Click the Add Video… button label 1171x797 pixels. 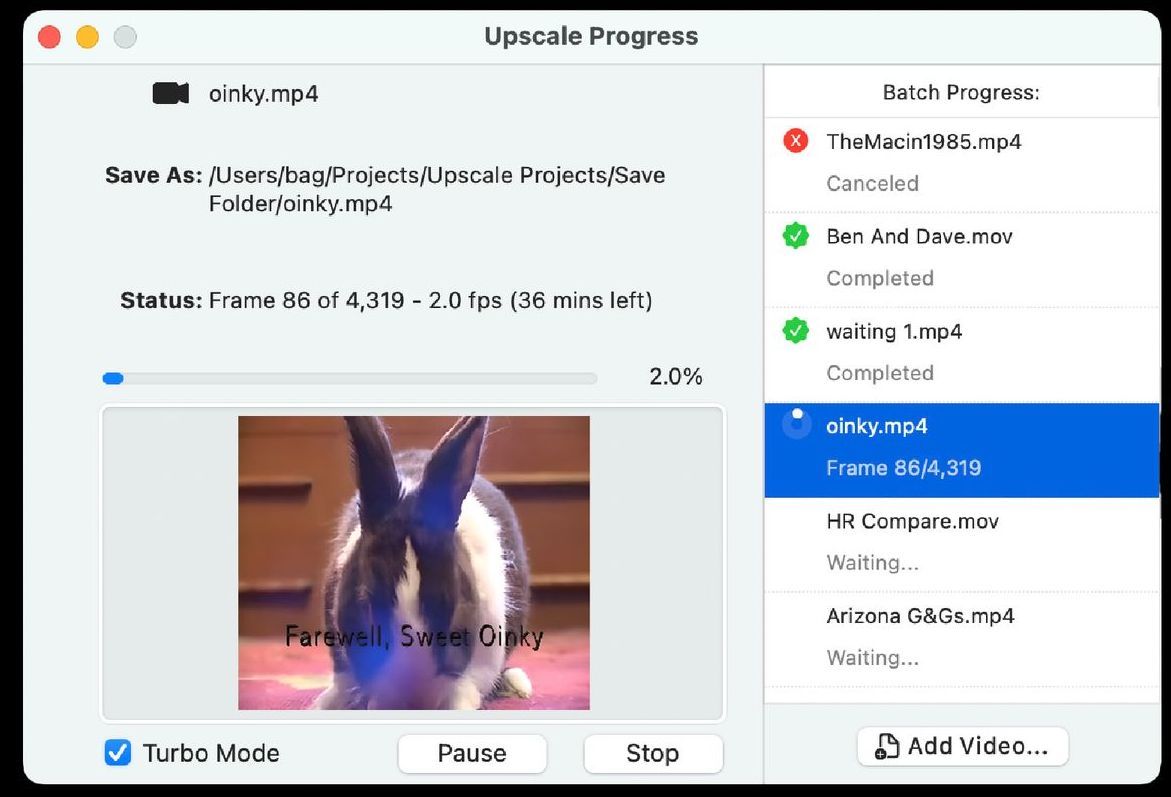tap(978, 745)
